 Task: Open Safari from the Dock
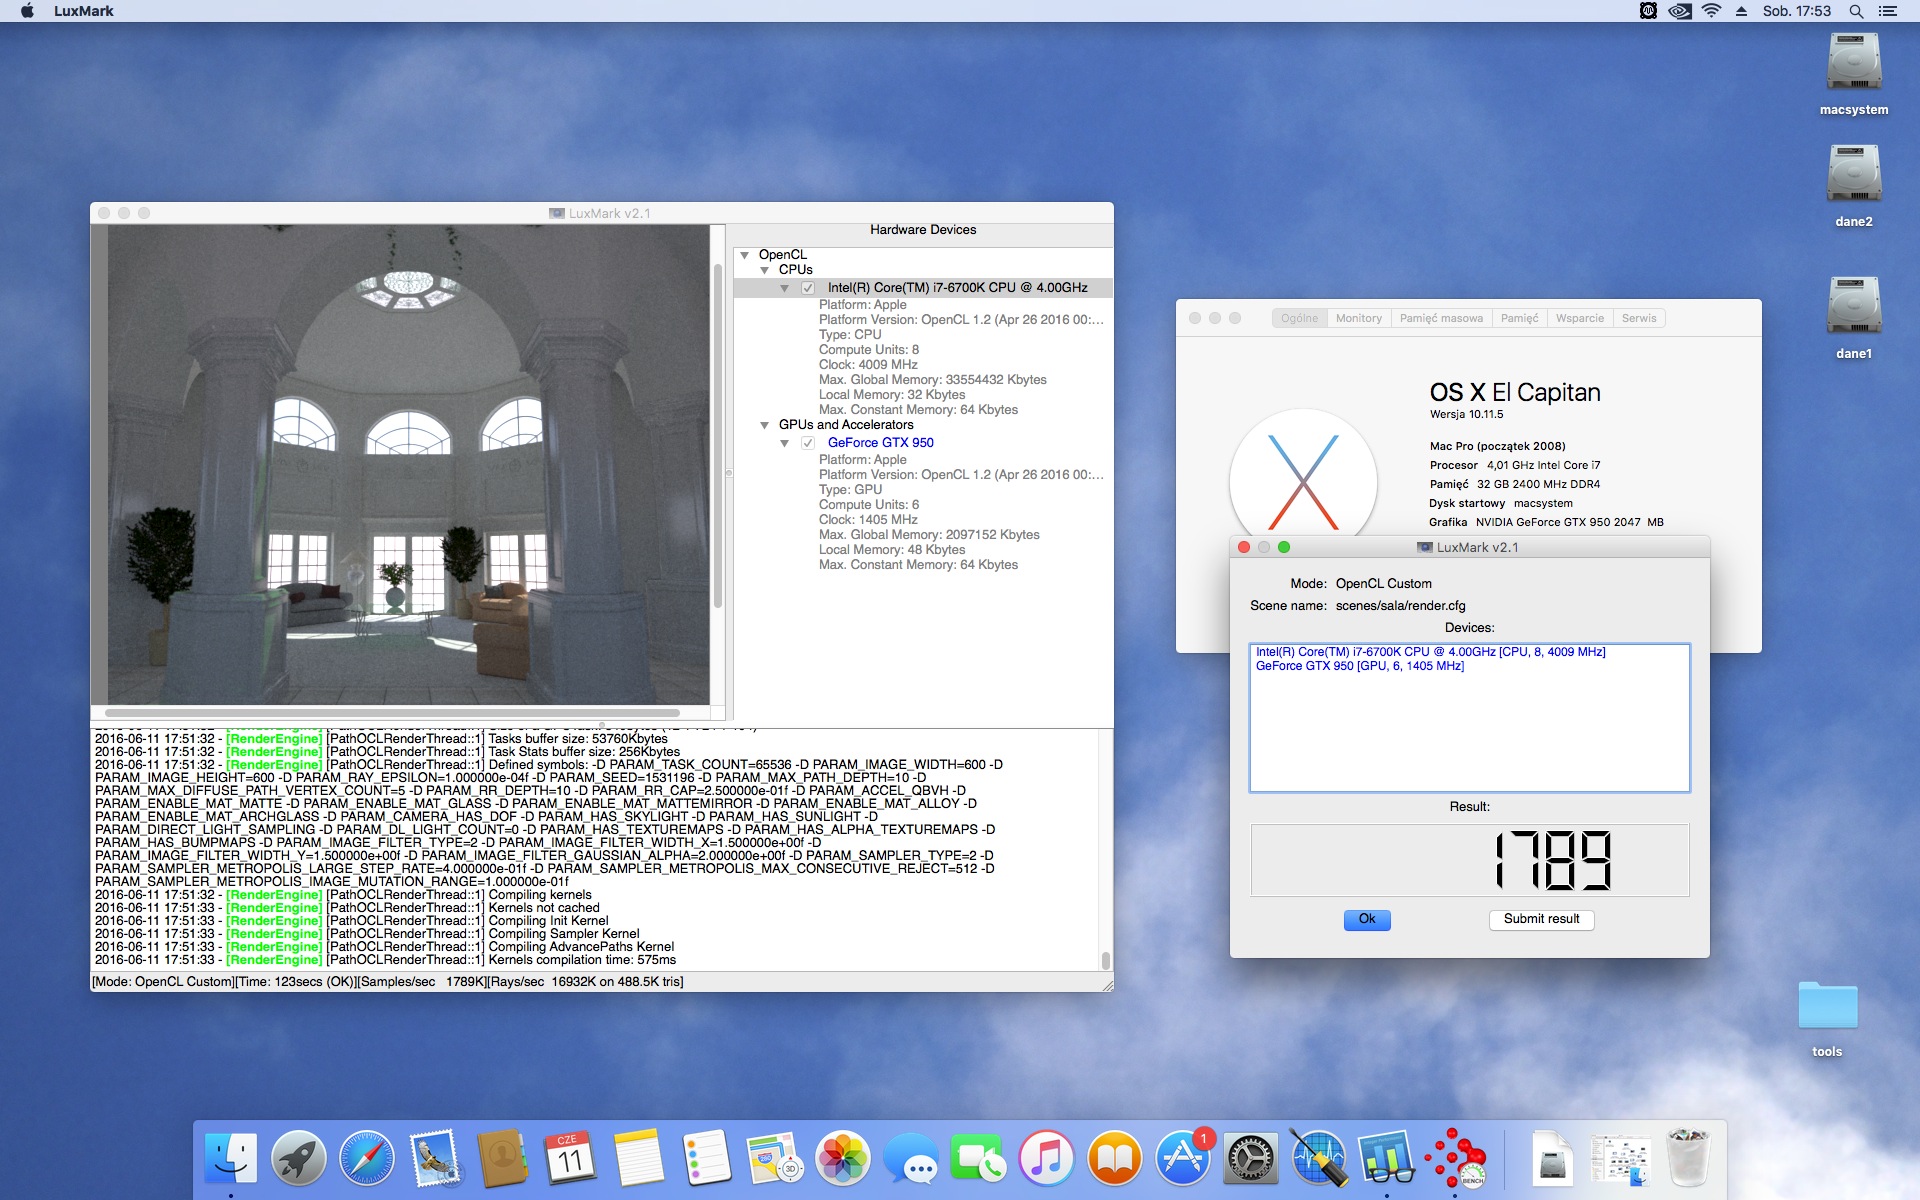tap(367, 1160)
